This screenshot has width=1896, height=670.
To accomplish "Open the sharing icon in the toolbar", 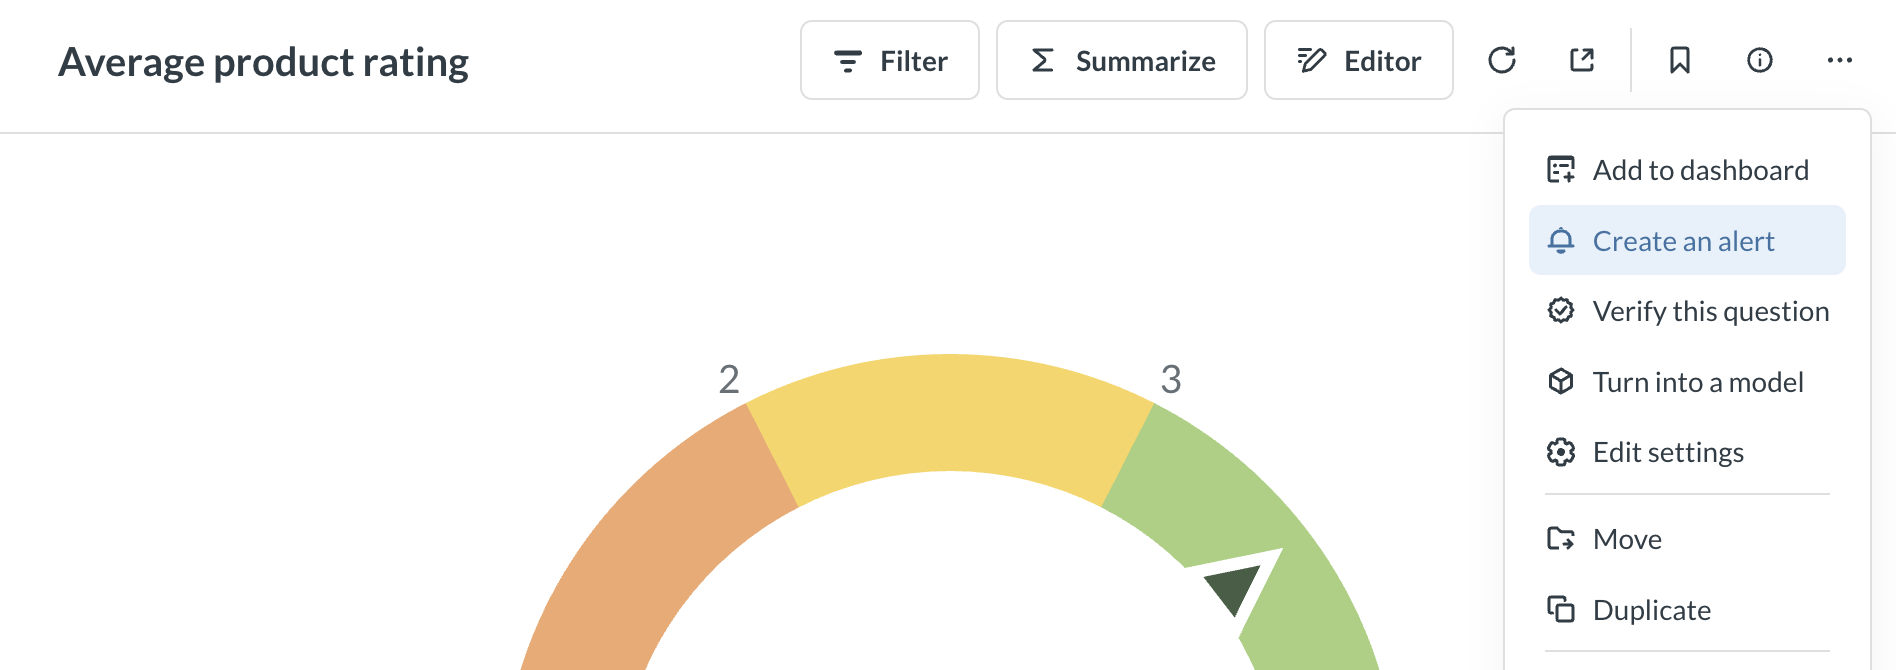I will pyautogui.click(x=1581, y=61).
